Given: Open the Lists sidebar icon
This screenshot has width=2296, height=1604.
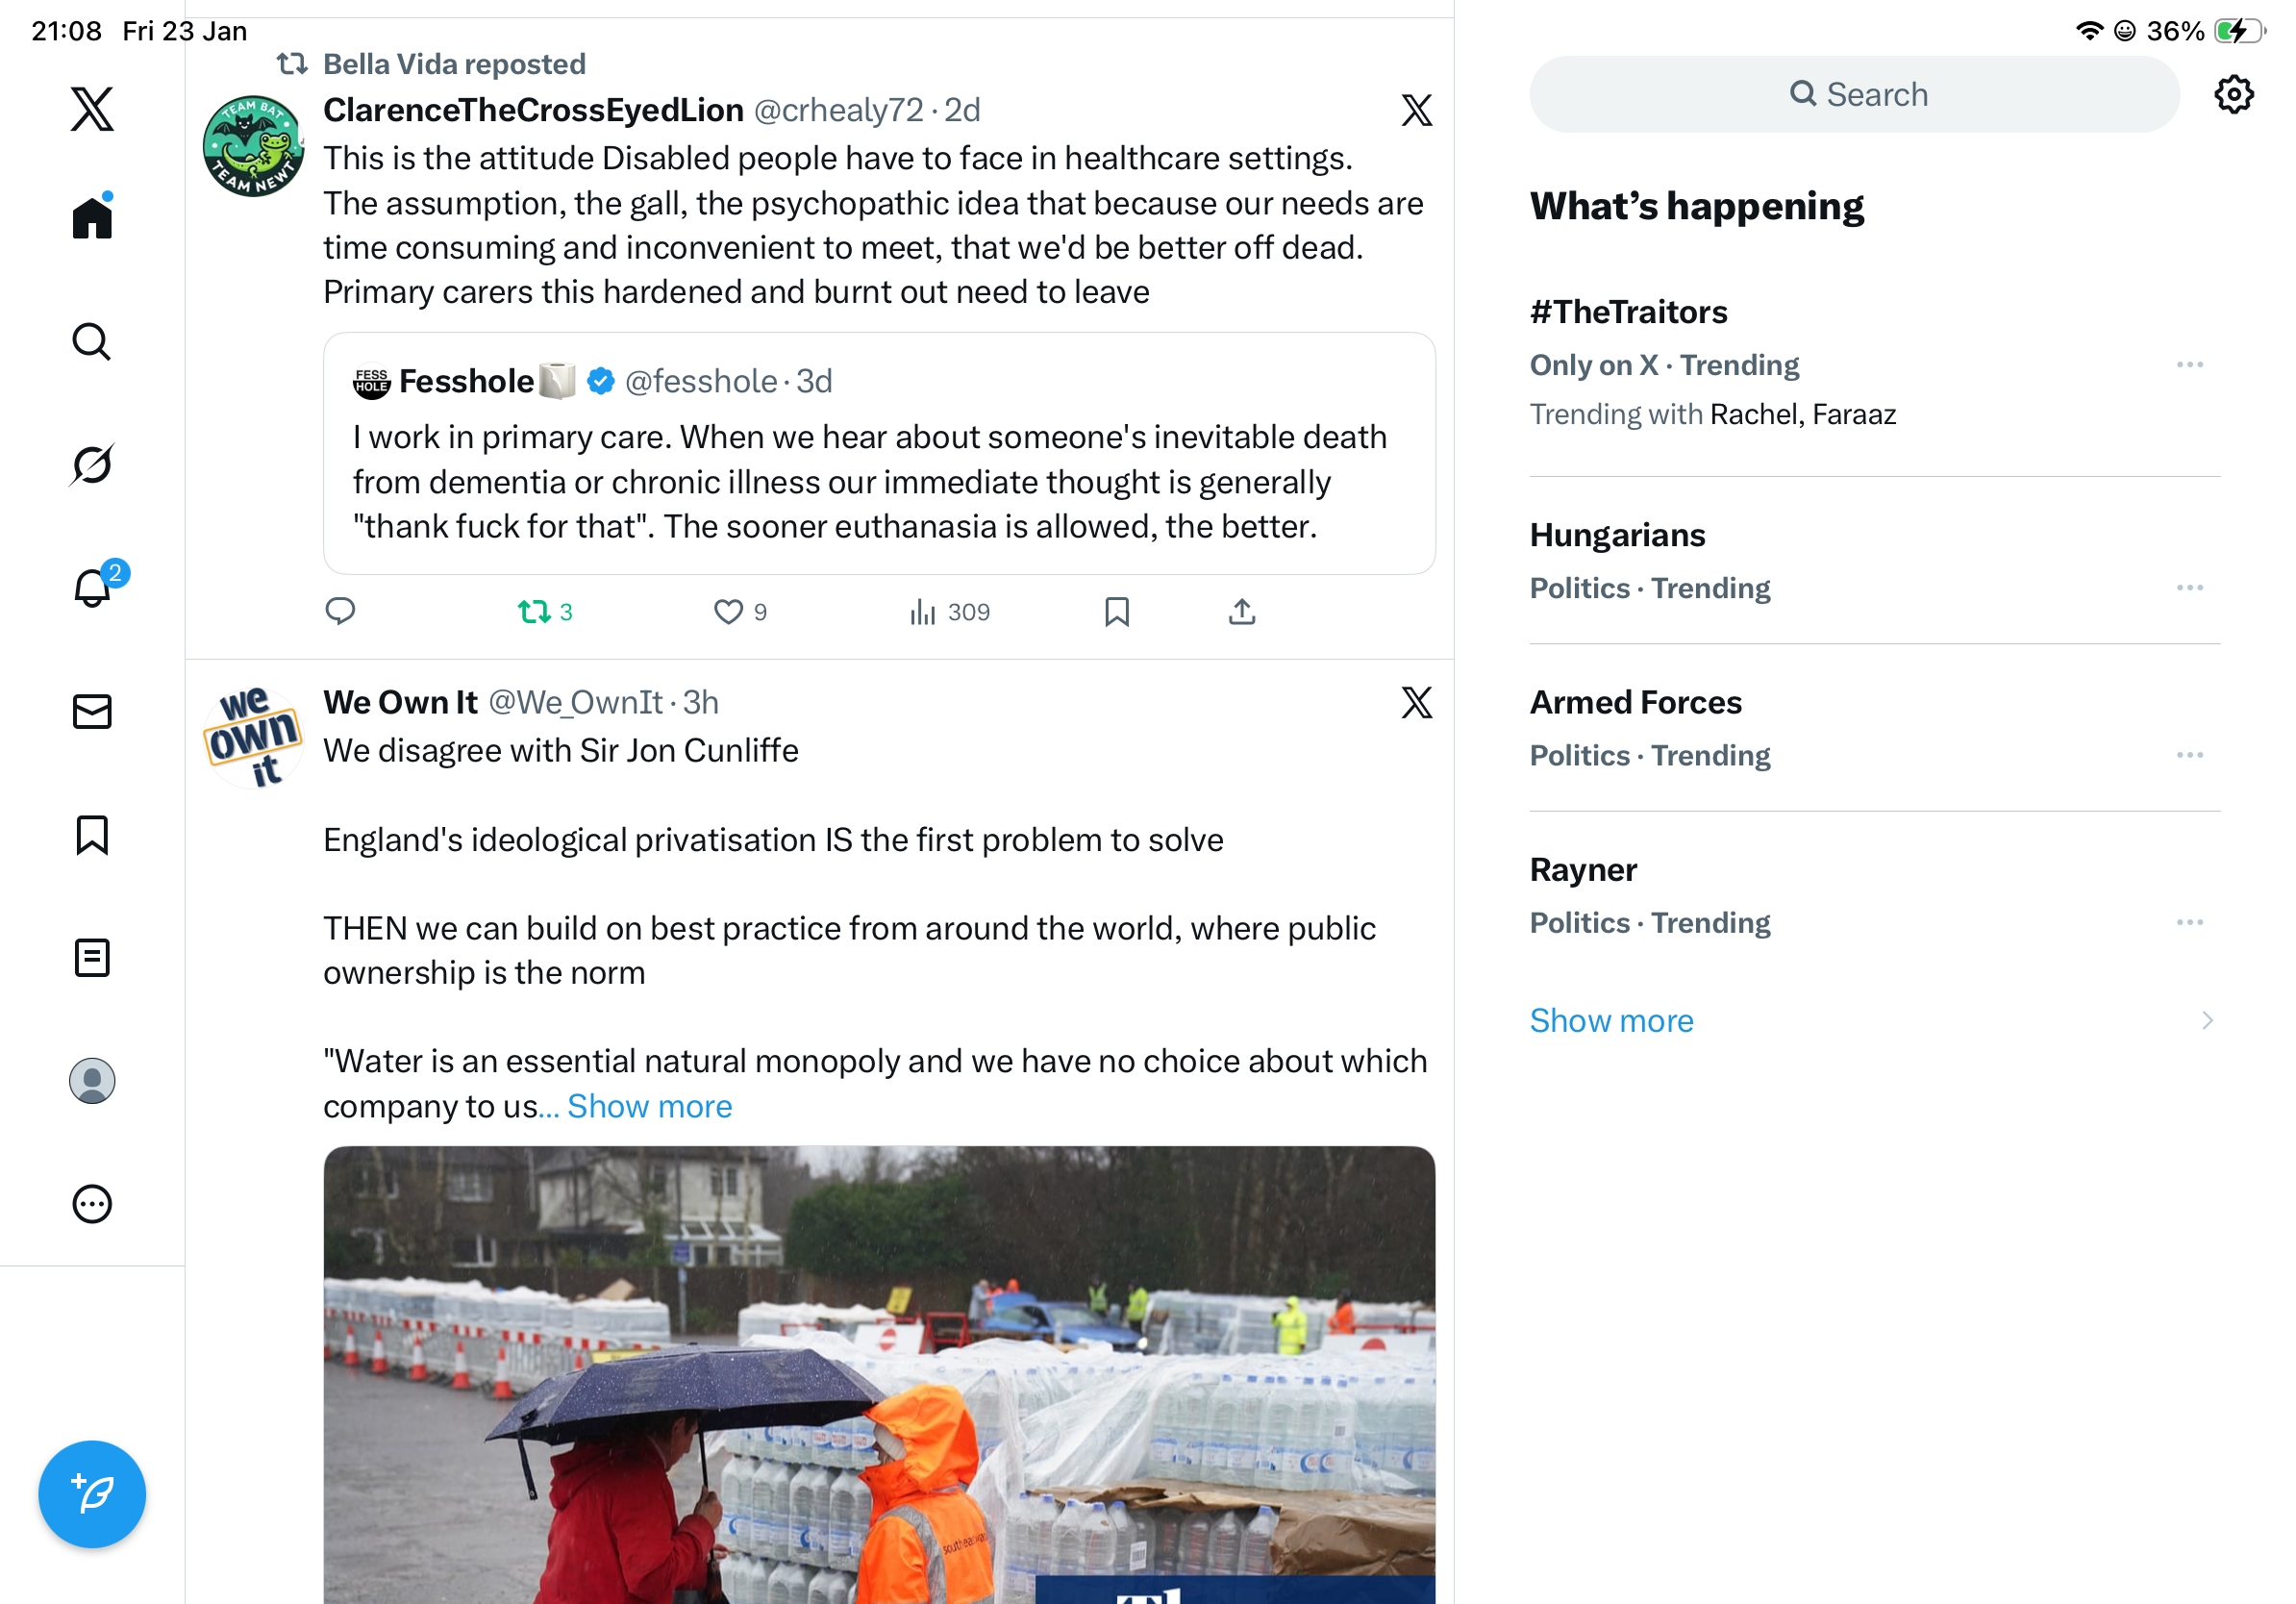Looking at the screenshot, I should tap(92, 958).
